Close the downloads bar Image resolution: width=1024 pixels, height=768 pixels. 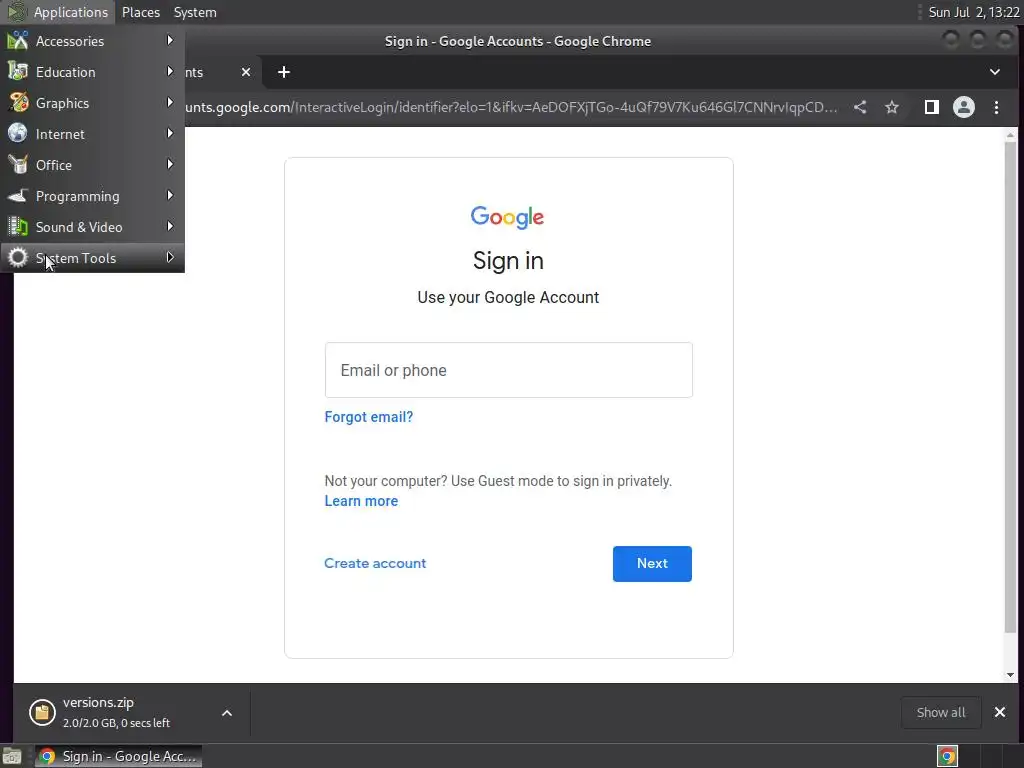(1000, 712)
